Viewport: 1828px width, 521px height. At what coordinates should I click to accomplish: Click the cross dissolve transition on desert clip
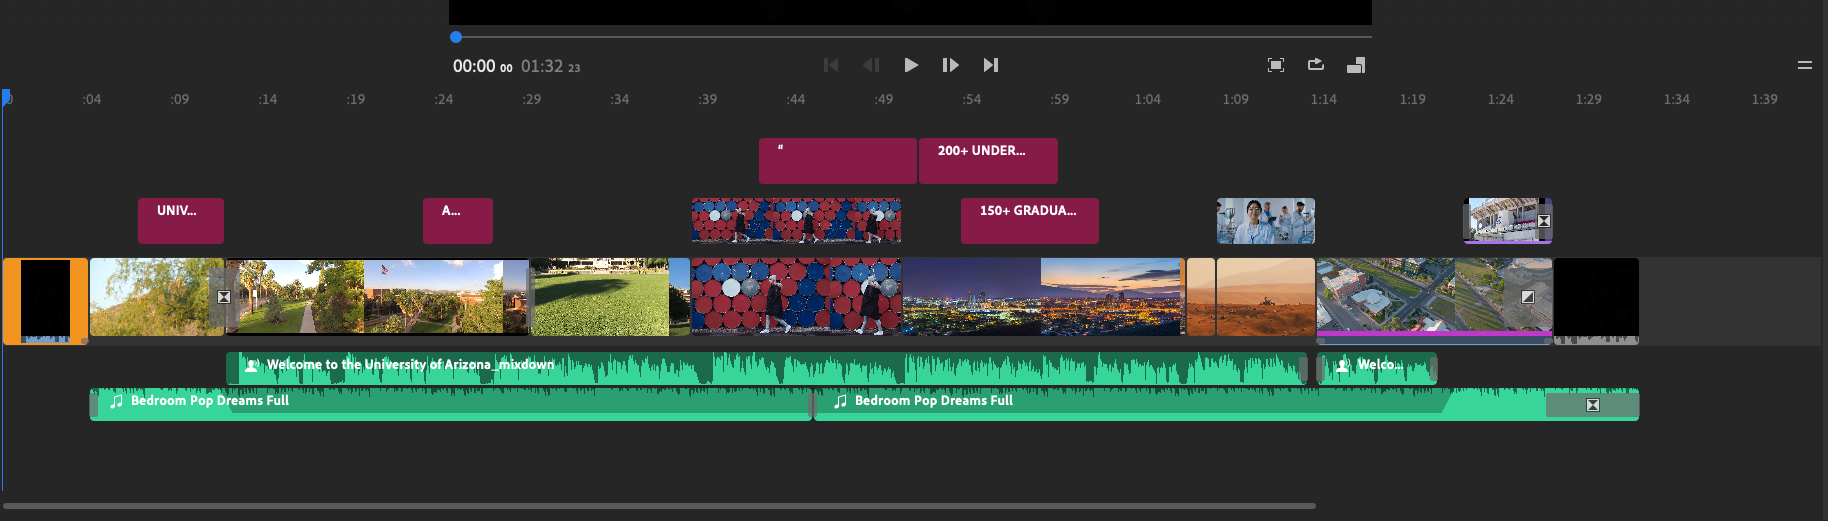(x=224, y=297)
